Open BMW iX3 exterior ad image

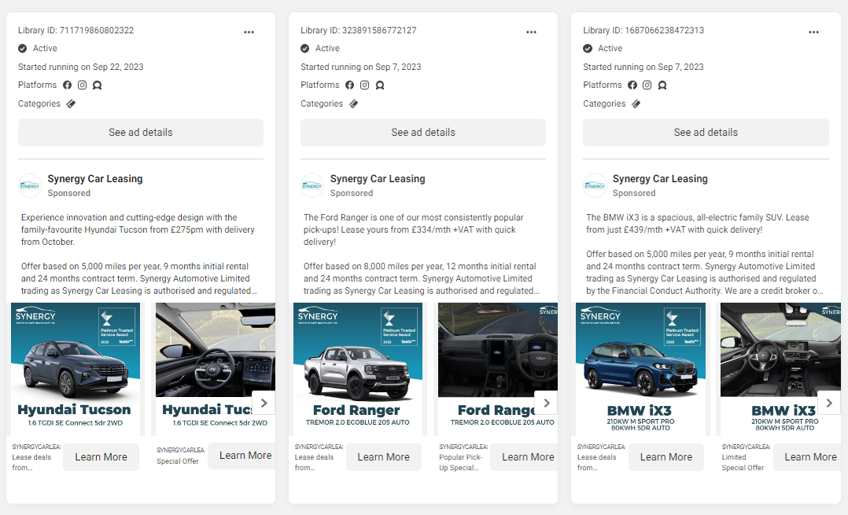coord(641,369)
